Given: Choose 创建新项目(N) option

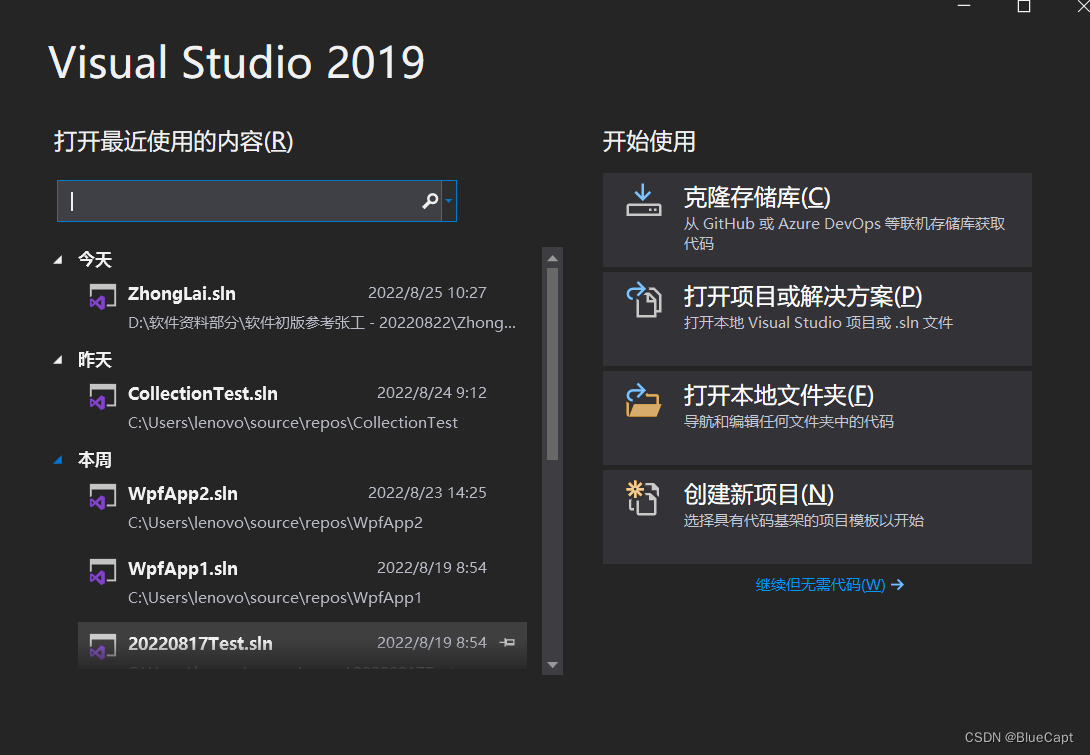Looking at the screenshot, I should coord(818,517).
